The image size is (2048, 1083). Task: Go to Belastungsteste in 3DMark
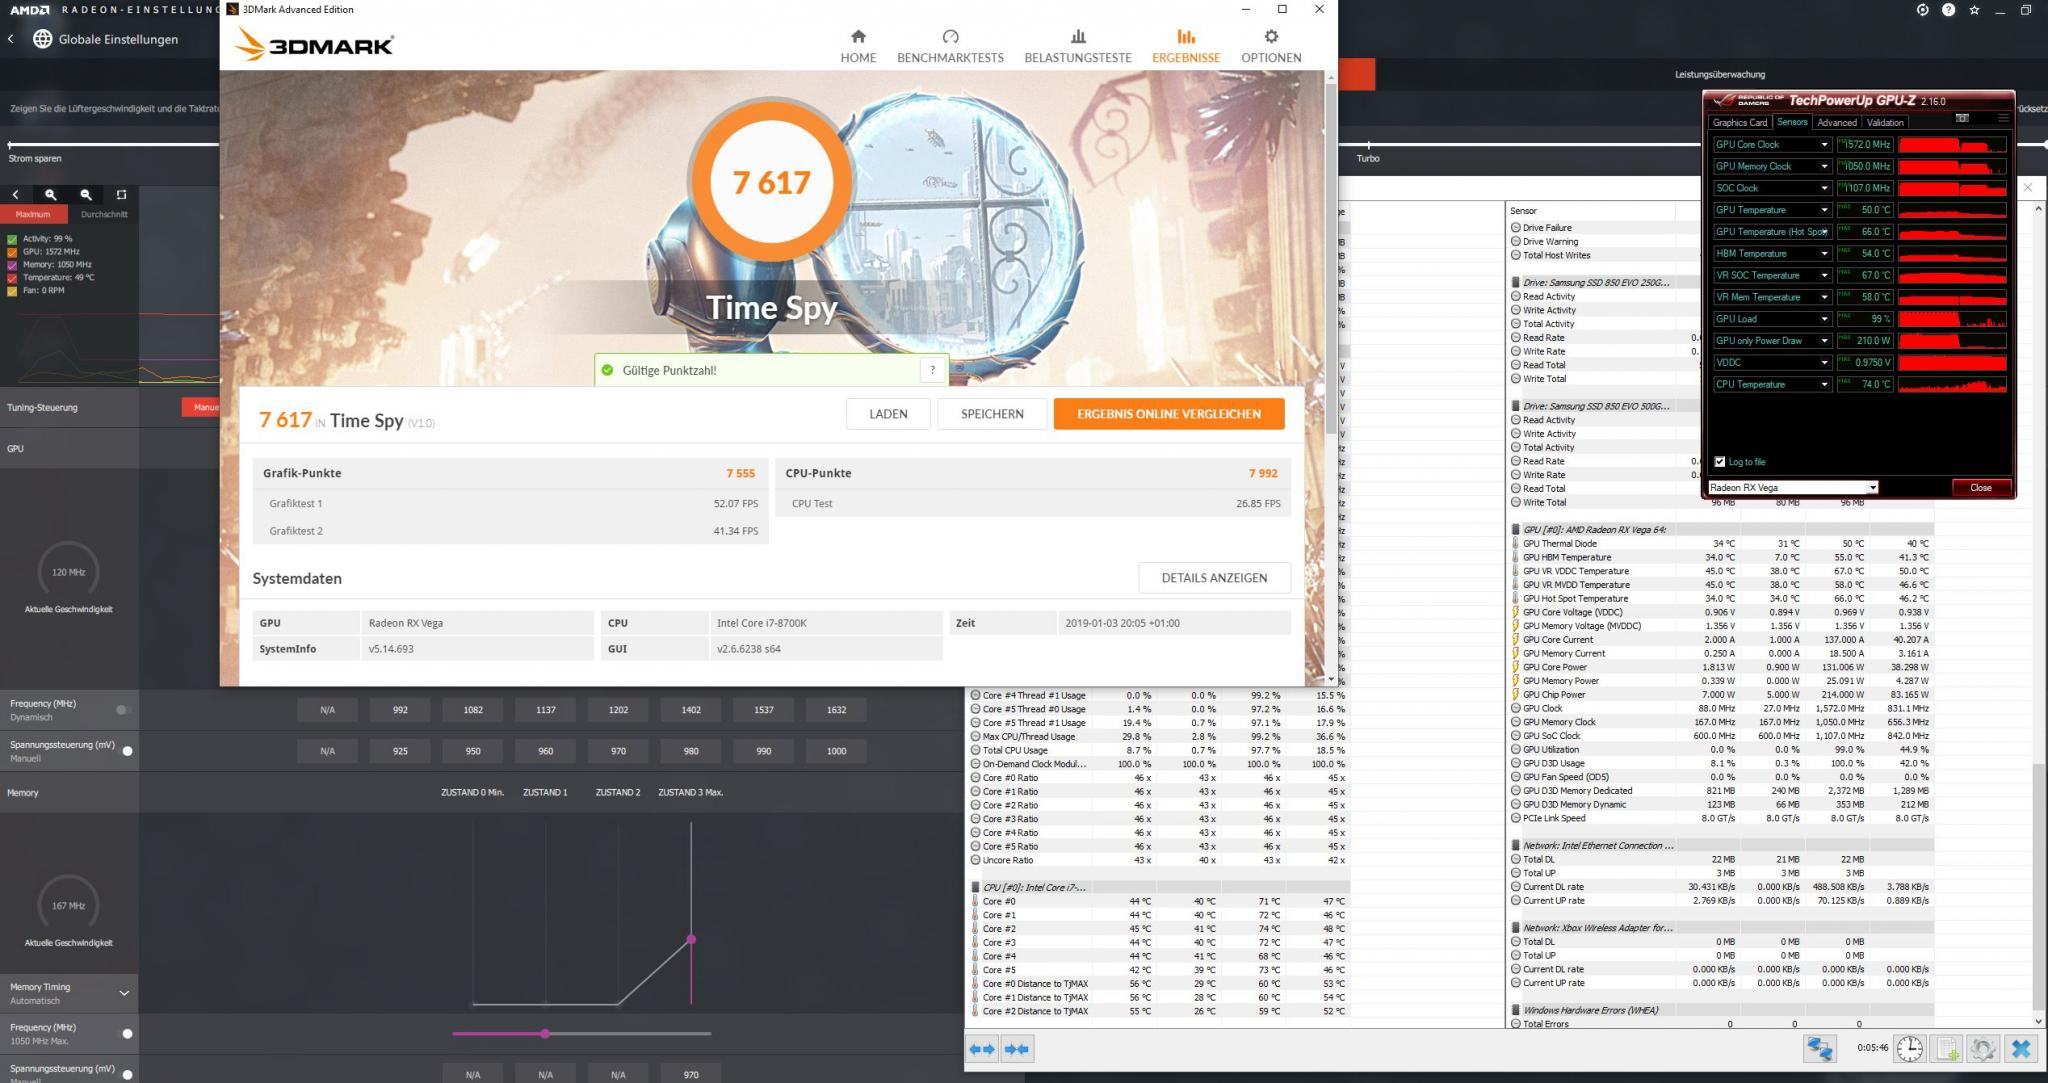[x=1077, y=46]
